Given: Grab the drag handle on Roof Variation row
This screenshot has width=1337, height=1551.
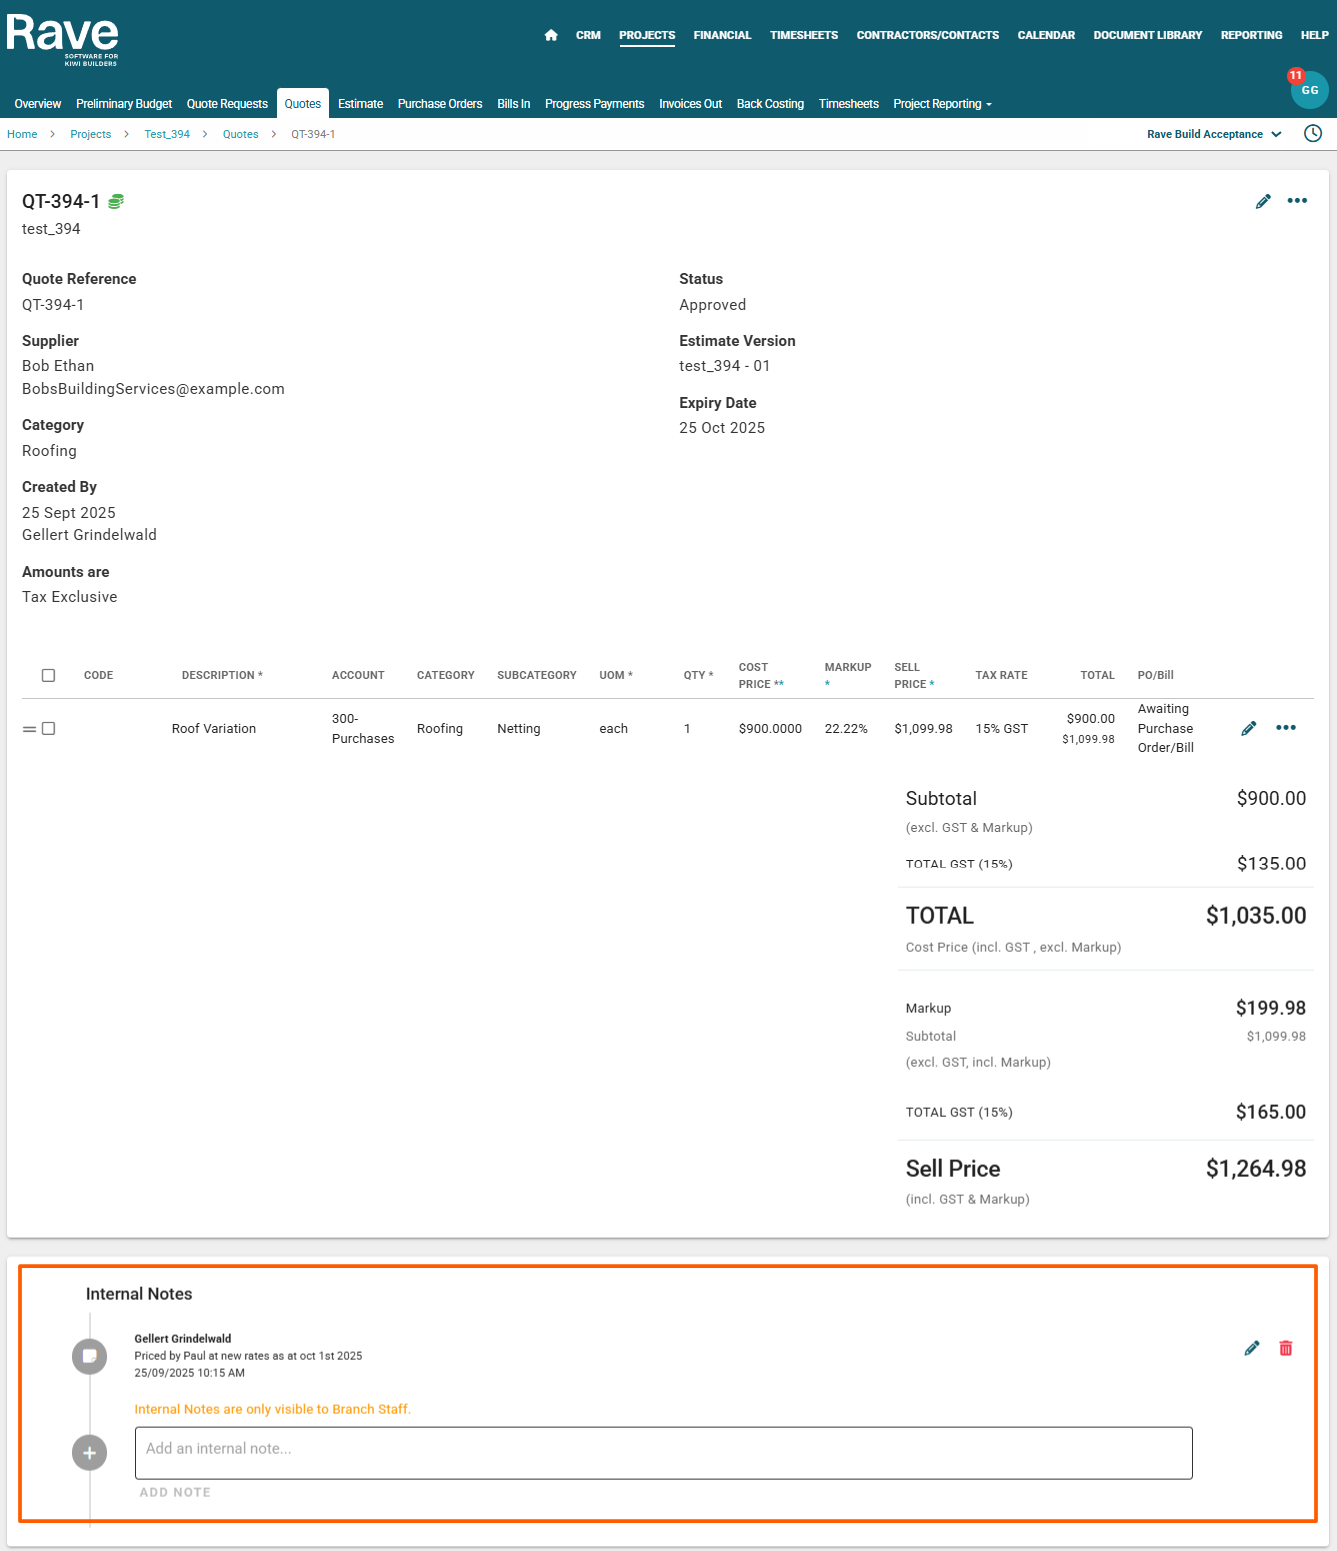Looking at the screenshot, I should [29, 729].
